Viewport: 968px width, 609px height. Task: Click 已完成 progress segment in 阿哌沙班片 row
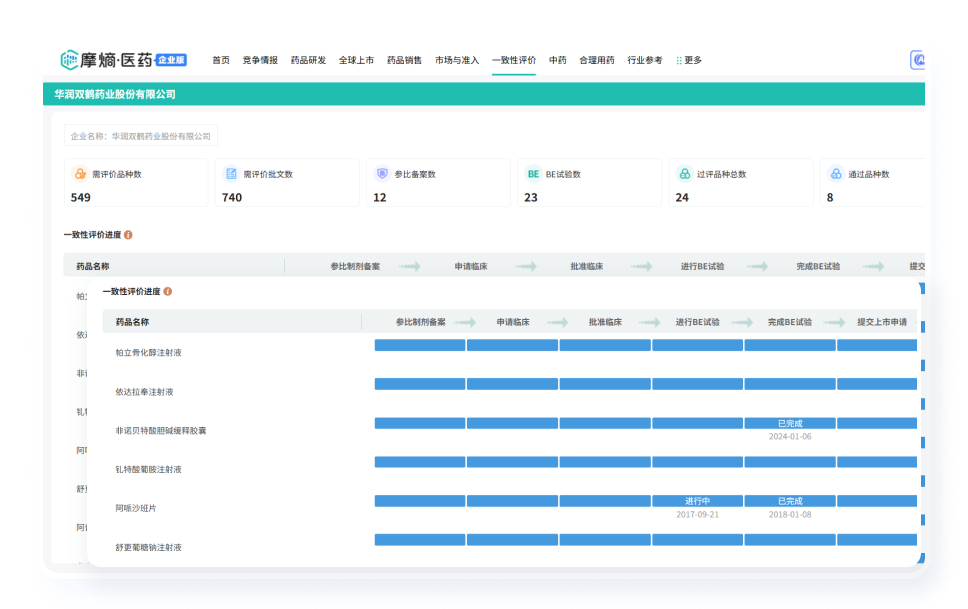[790, 501]
